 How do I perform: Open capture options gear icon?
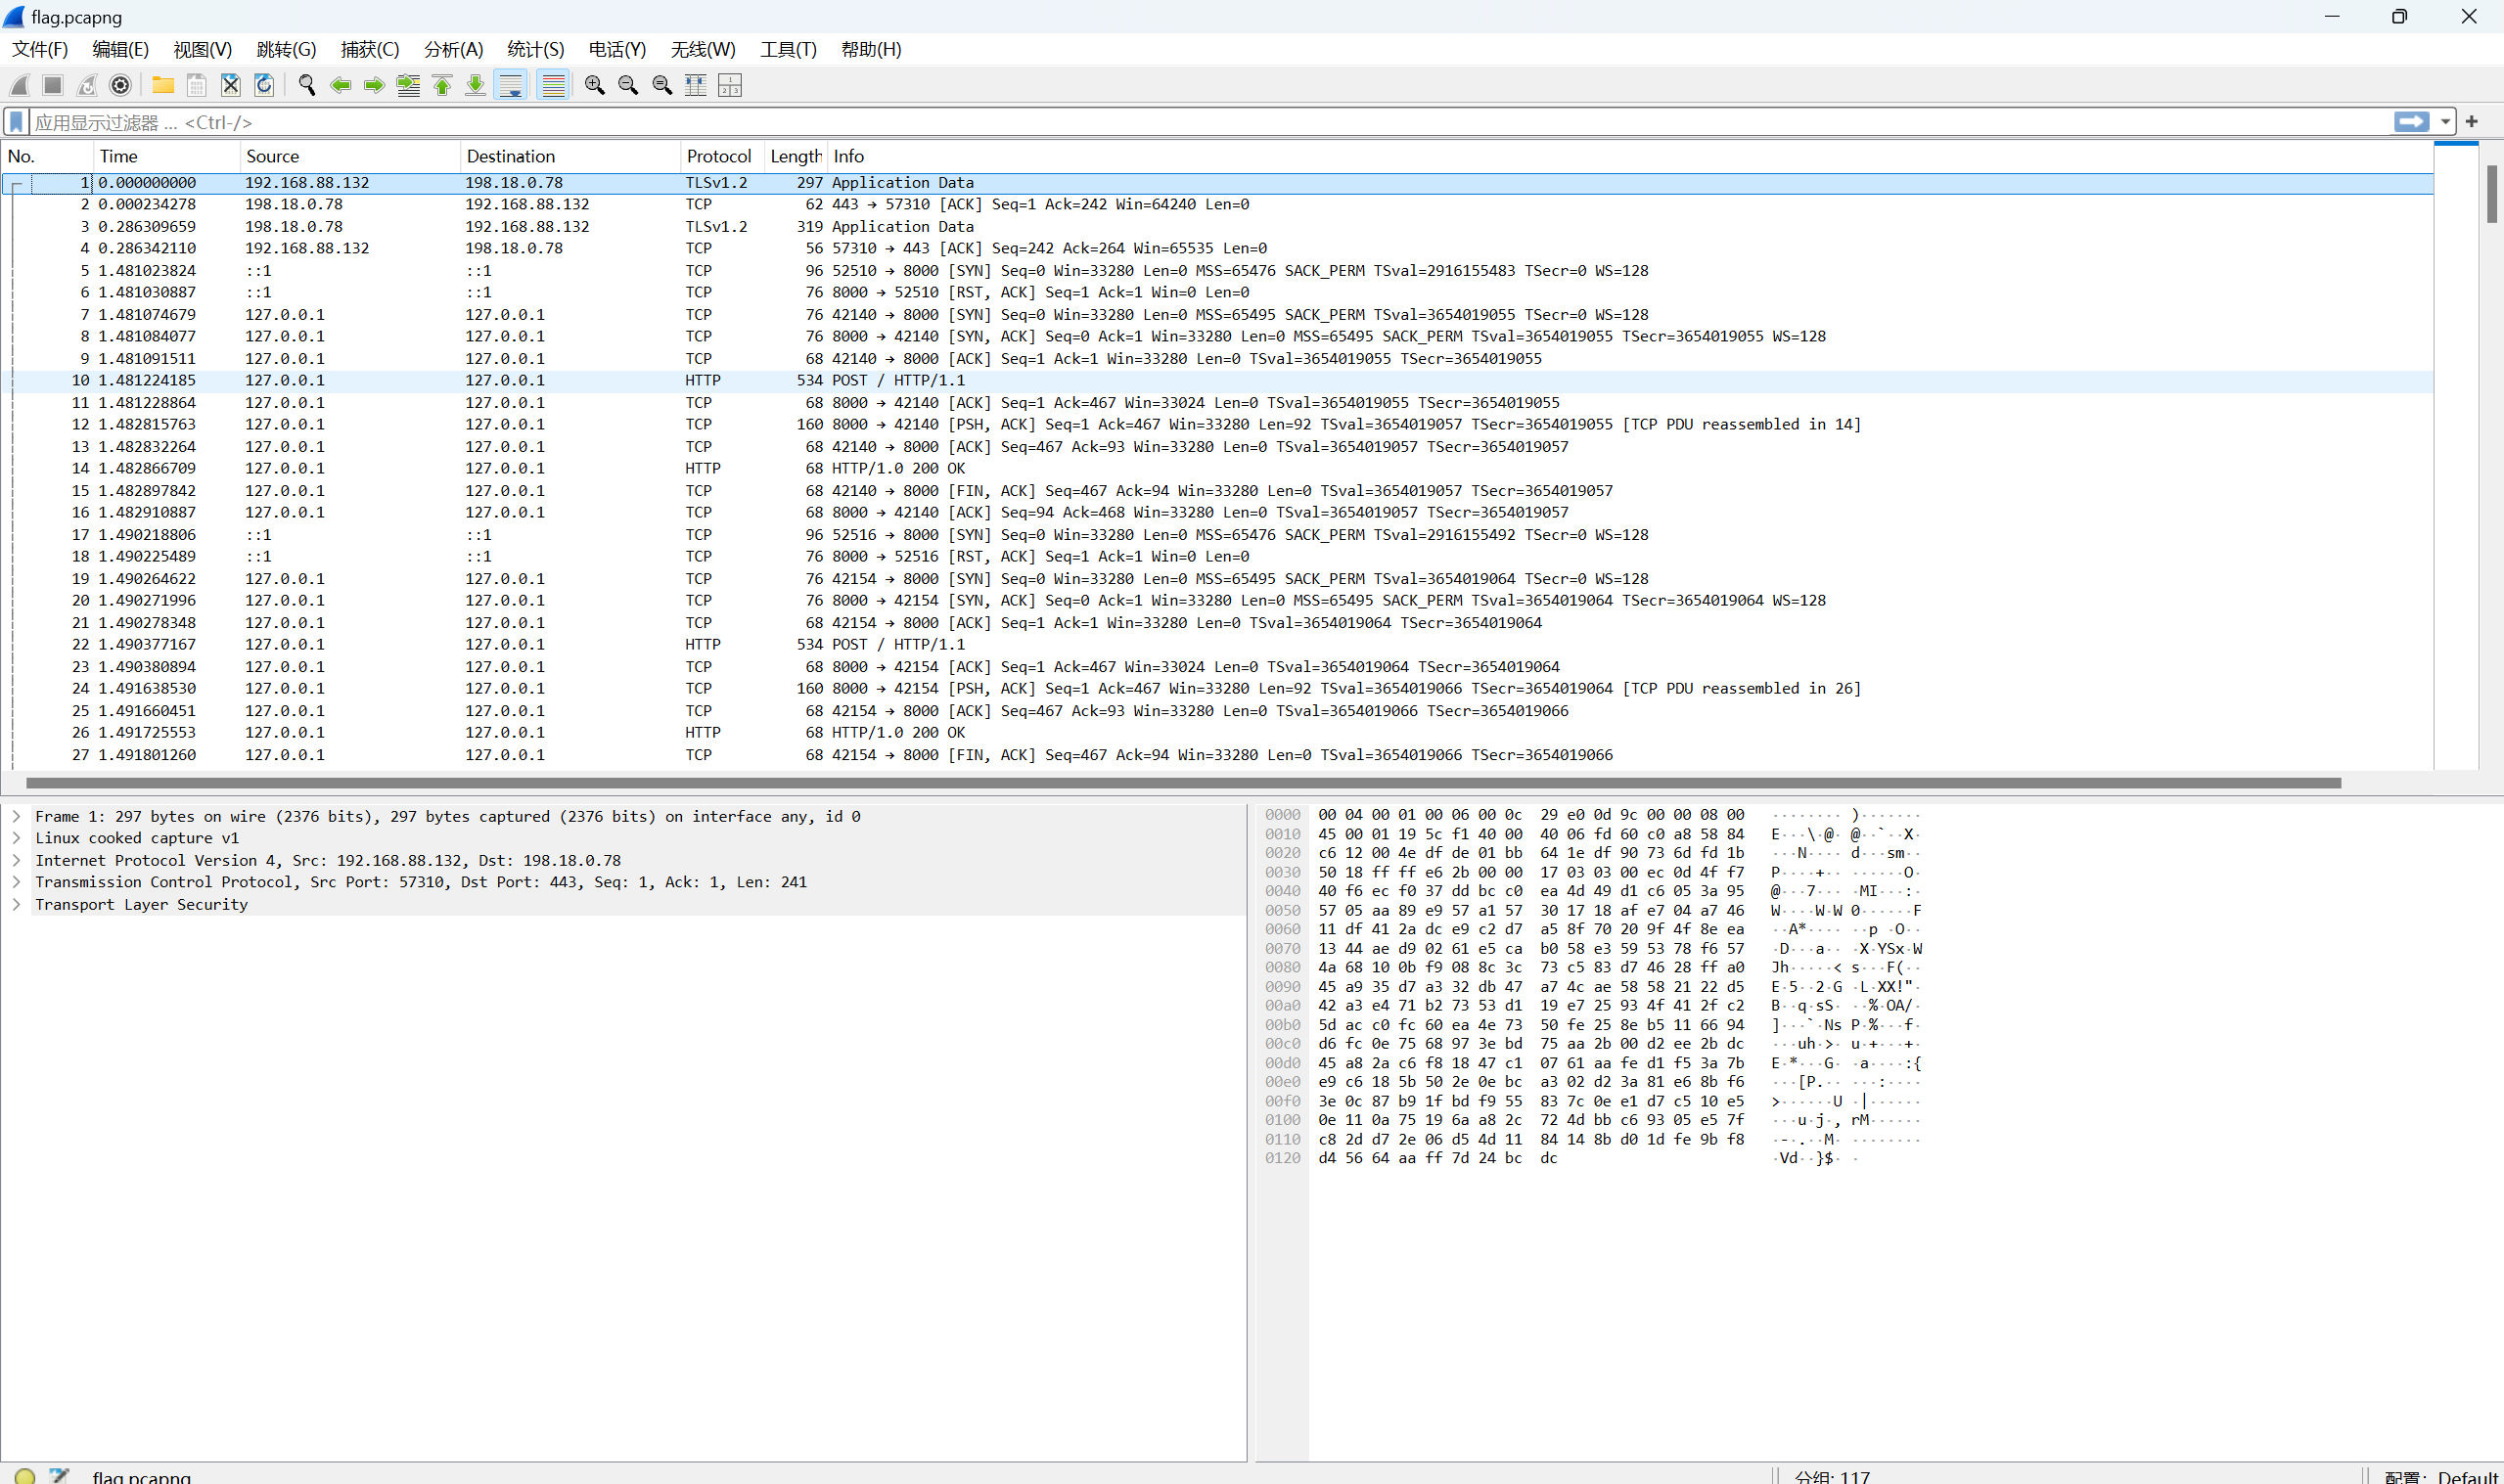pyautogui.click(x=120, y=85)
